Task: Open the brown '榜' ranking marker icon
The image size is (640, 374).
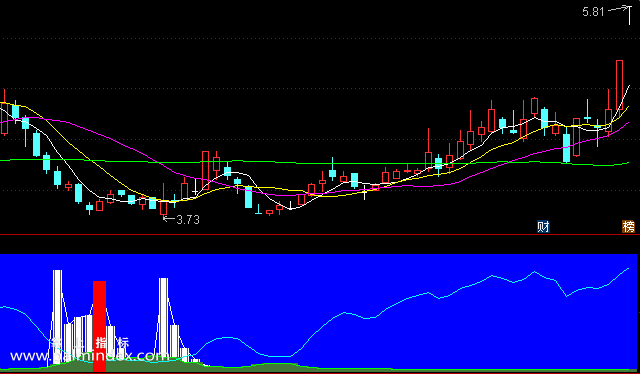Action: click(x=628, y=227)
